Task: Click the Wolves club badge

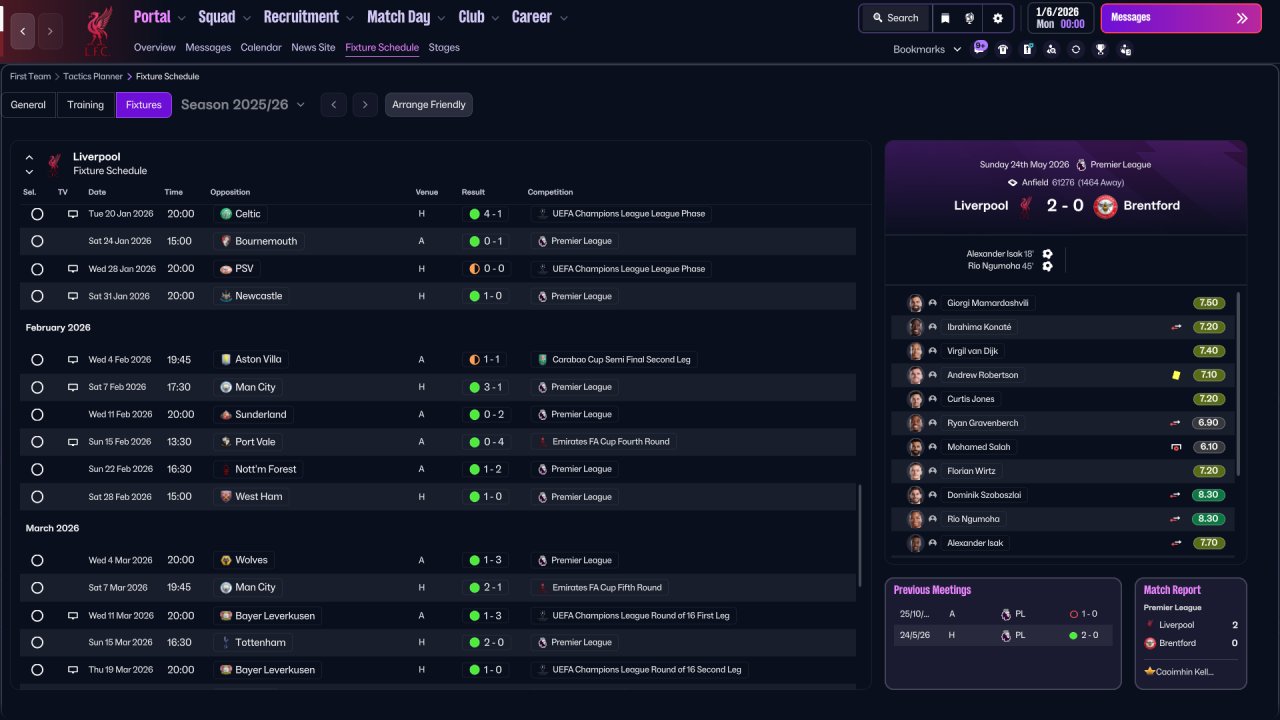Action: pos(226,560)
